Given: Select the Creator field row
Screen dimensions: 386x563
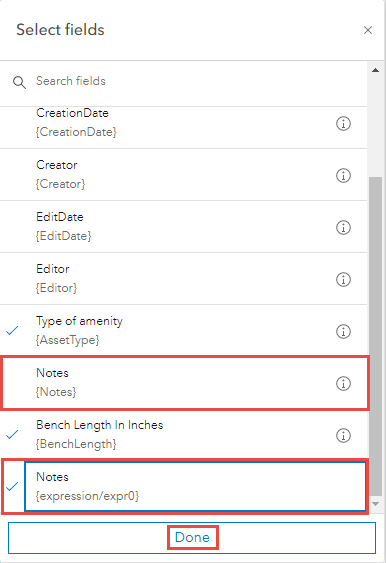Looking at the screenshot, I should [x=183, y=175].
